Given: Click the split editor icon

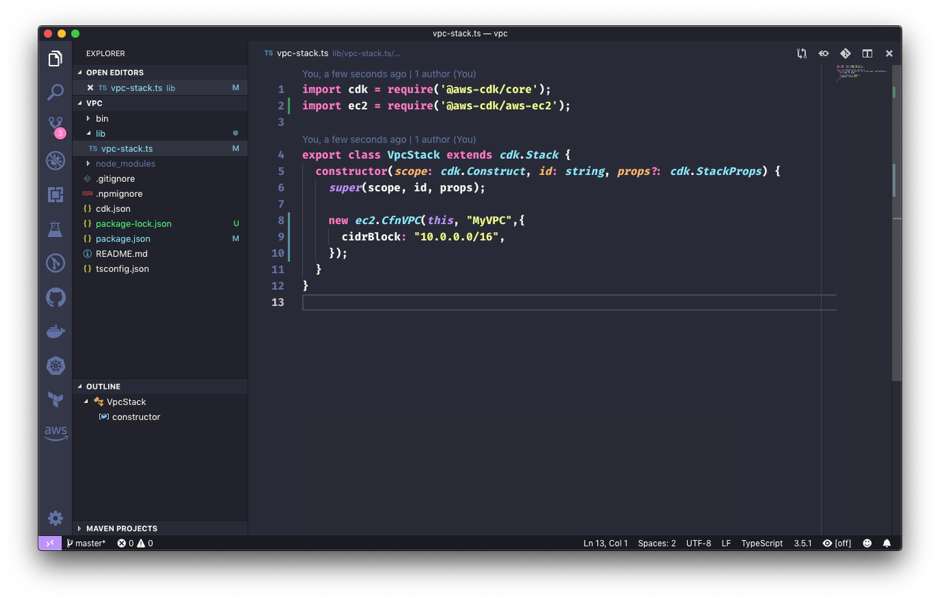Looking at the screenshot, I should click(x=867, y=54).
